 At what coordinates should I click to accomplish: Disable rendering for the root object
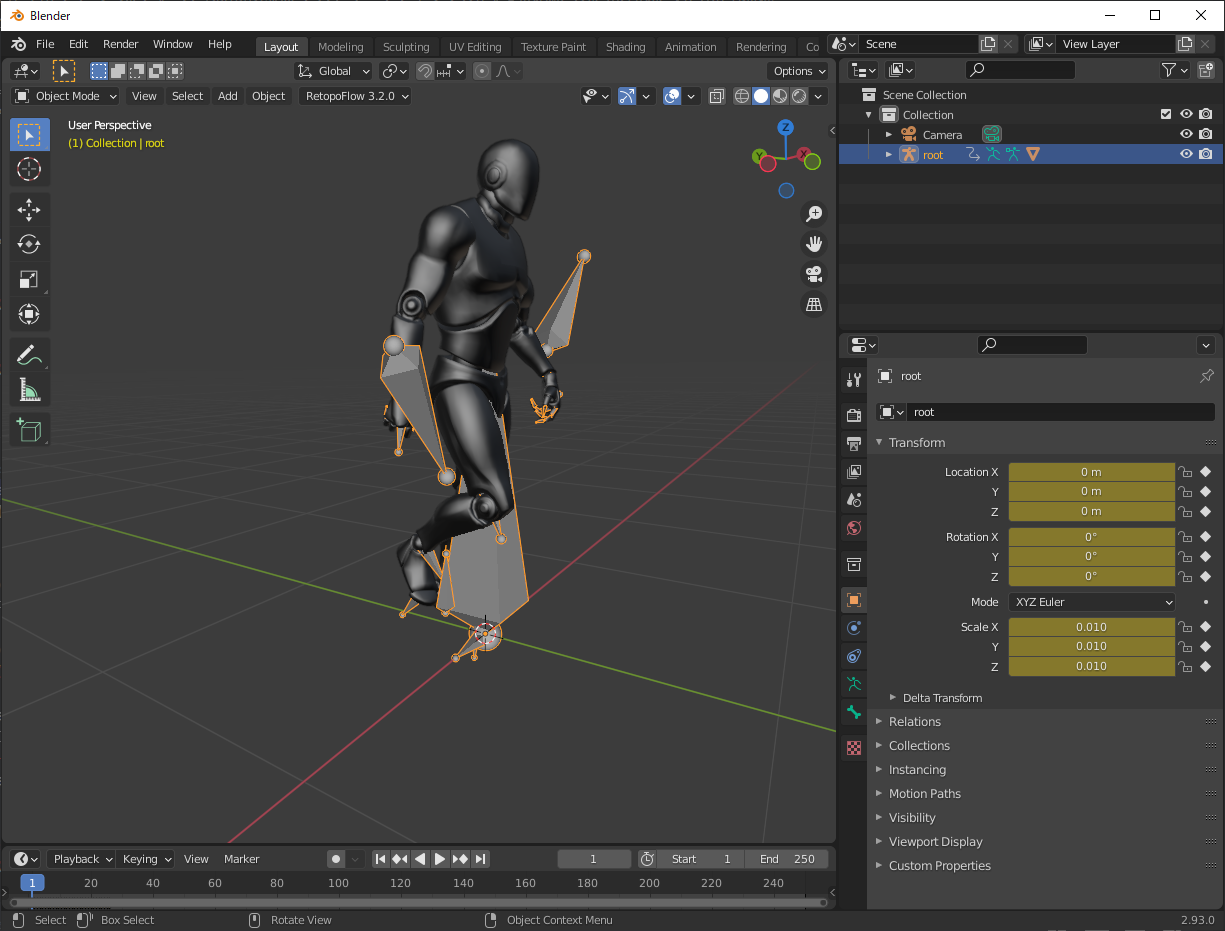tap(1206, 155)
